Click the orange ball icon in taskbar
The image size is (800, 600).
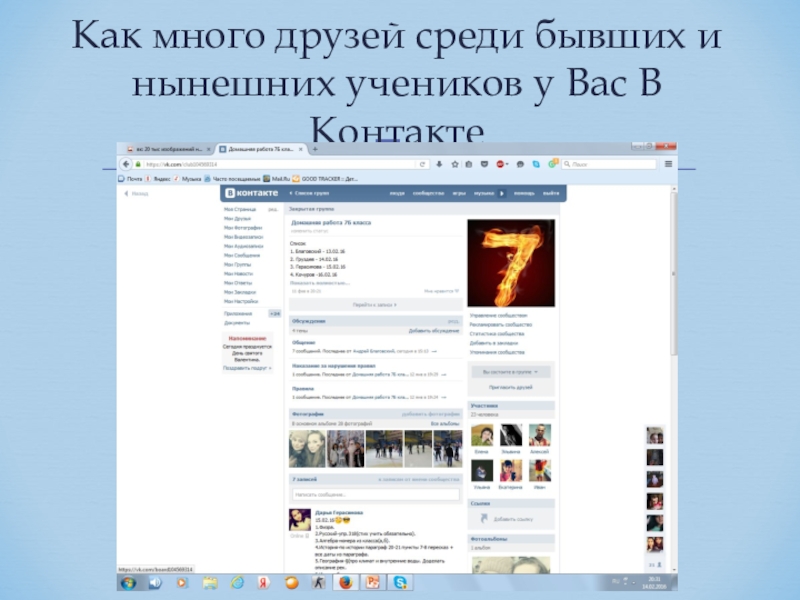pos(291,583)
